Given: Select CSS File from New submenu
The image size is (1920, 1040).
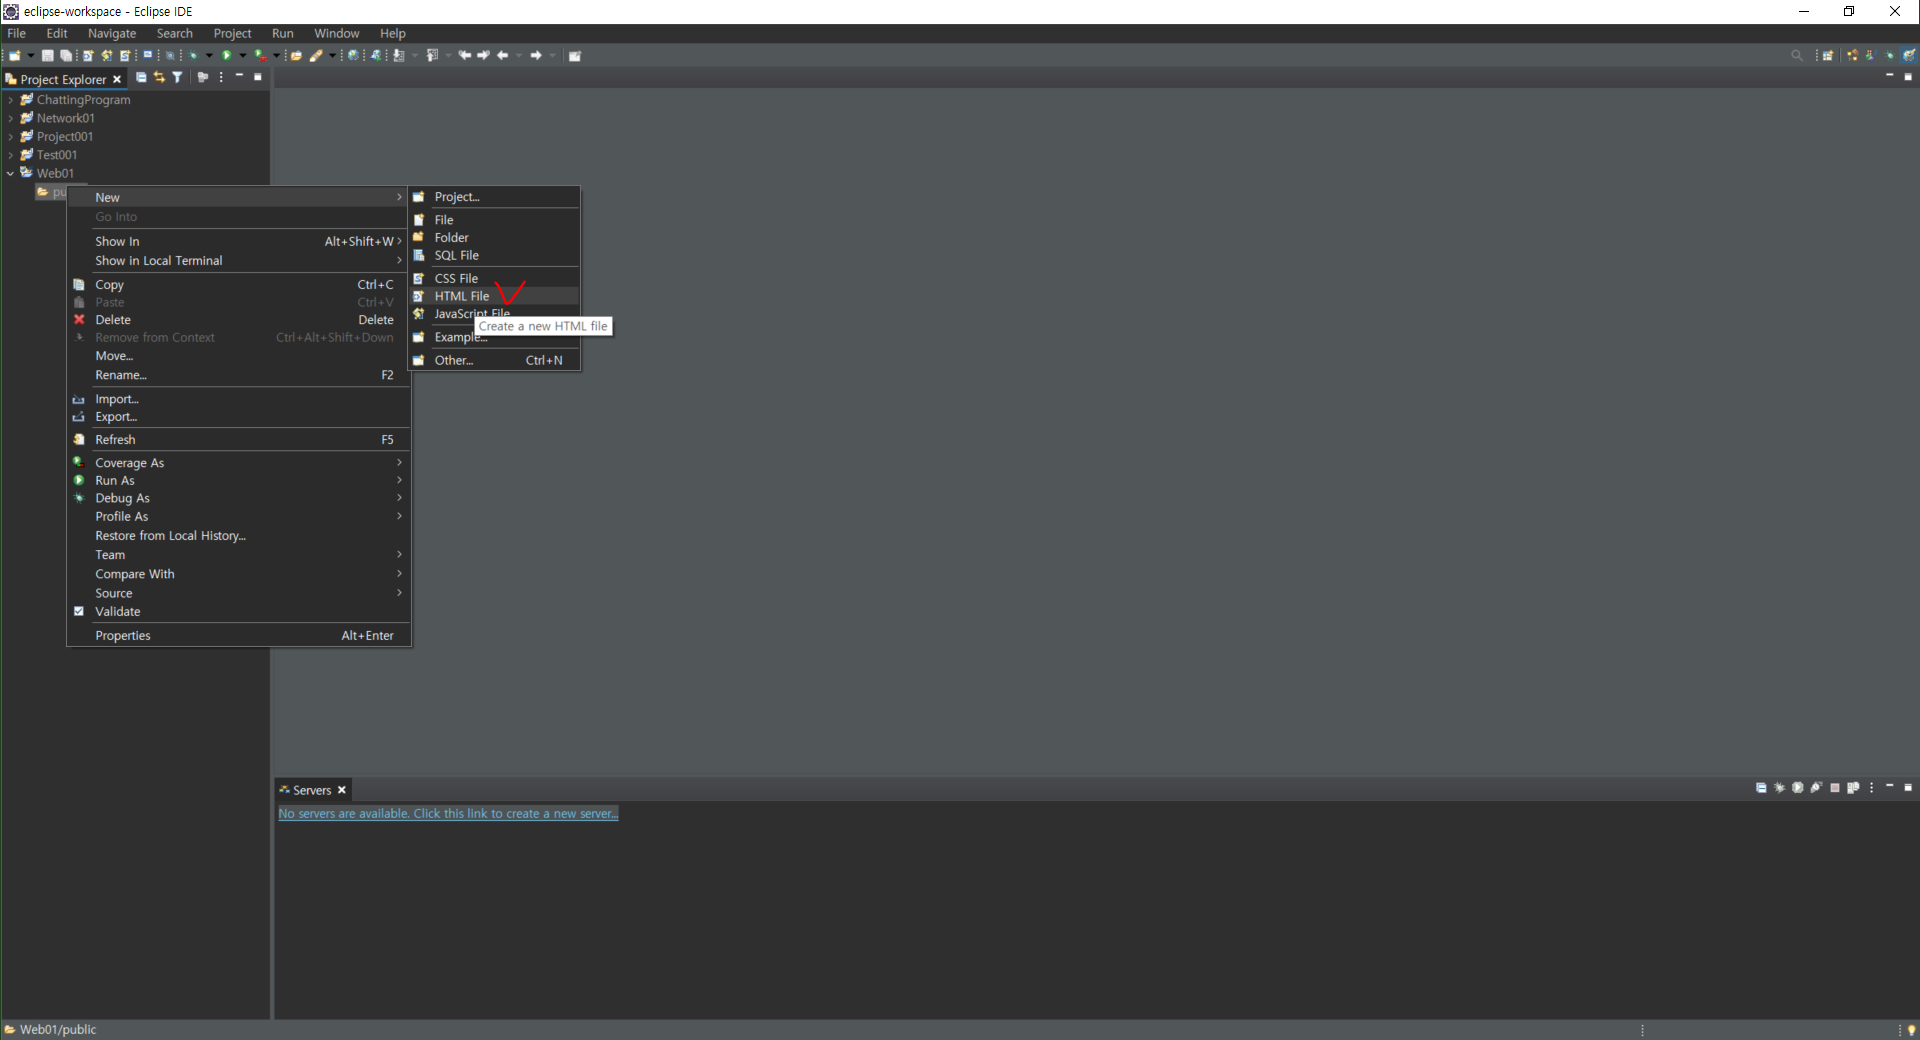Looking at the screenshot, I should pos(494,278).
